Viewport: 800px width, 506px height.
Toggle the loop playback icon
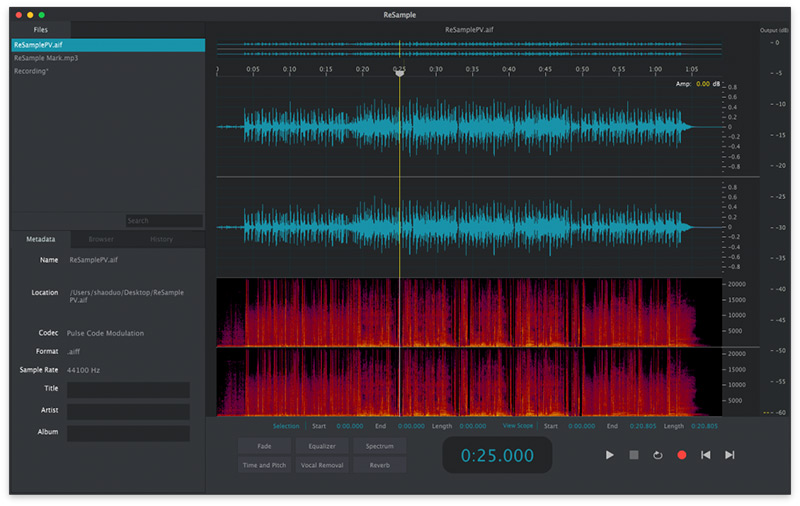point(657,455)
